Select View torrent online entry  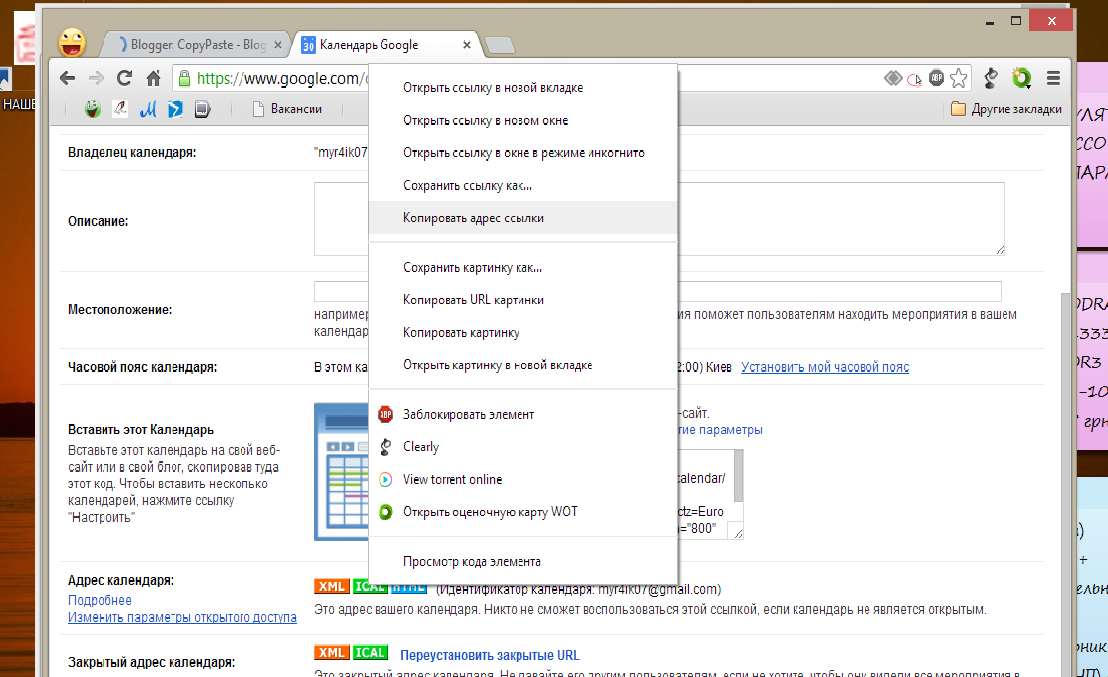click(x=523, y=479)
